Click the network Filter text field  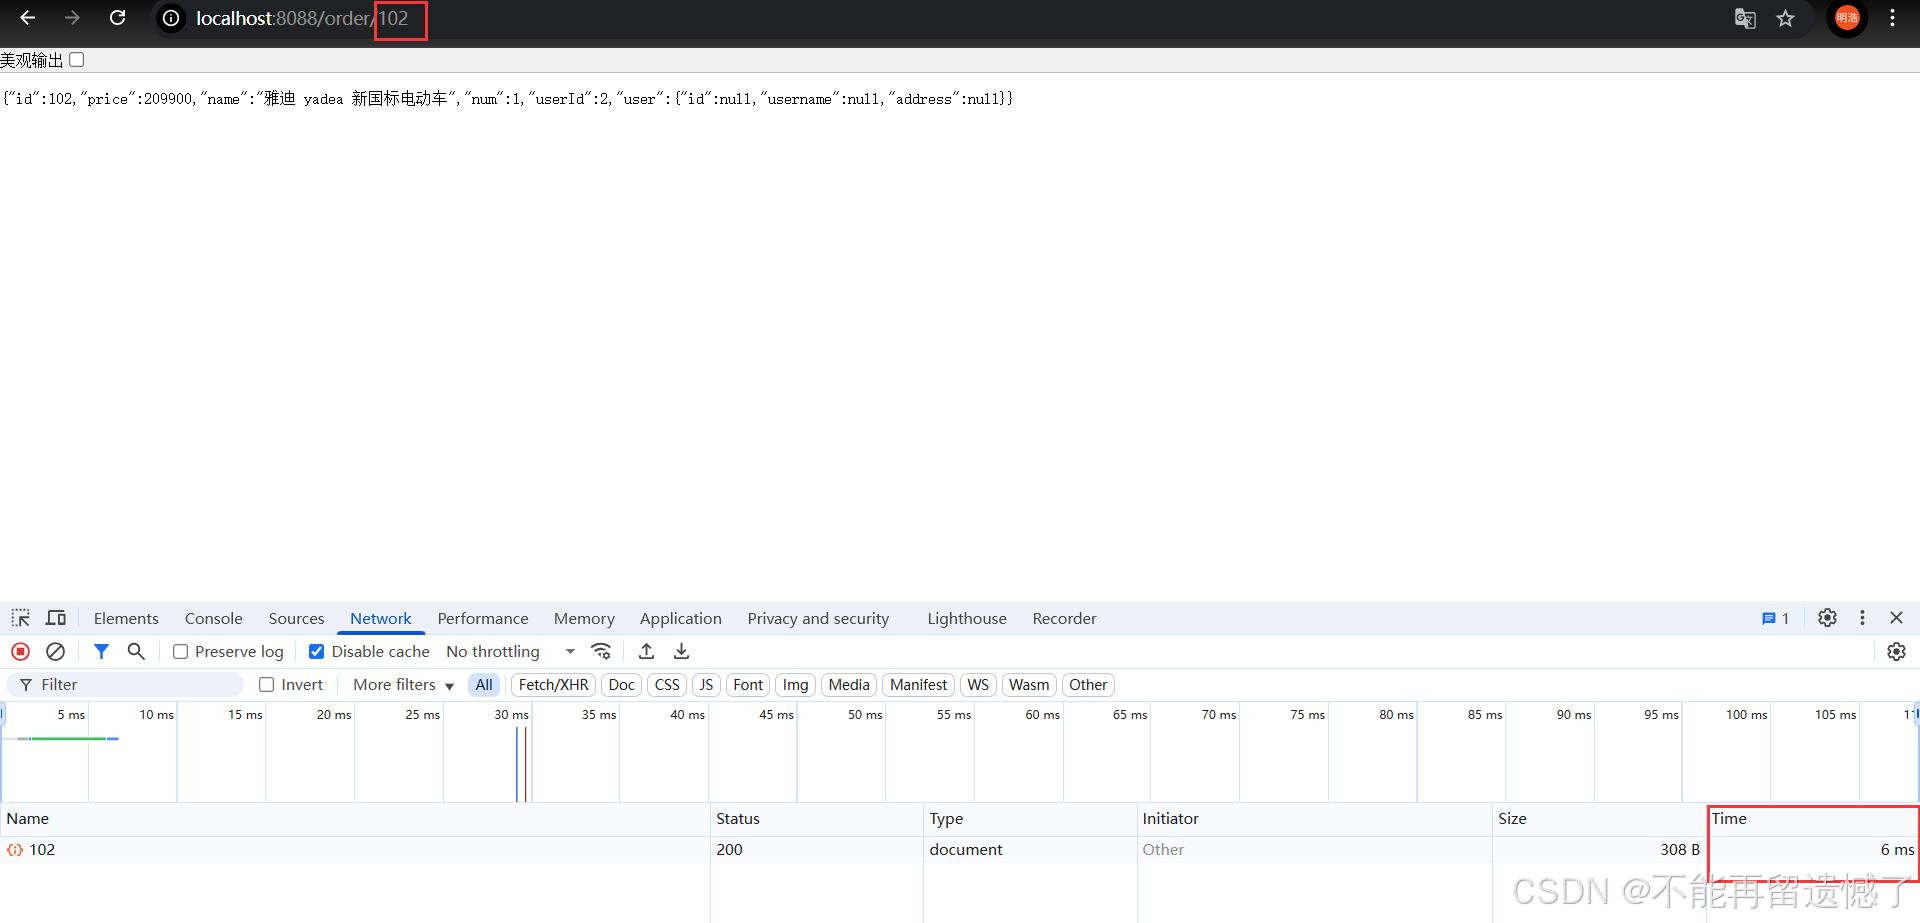coord(127,685)
